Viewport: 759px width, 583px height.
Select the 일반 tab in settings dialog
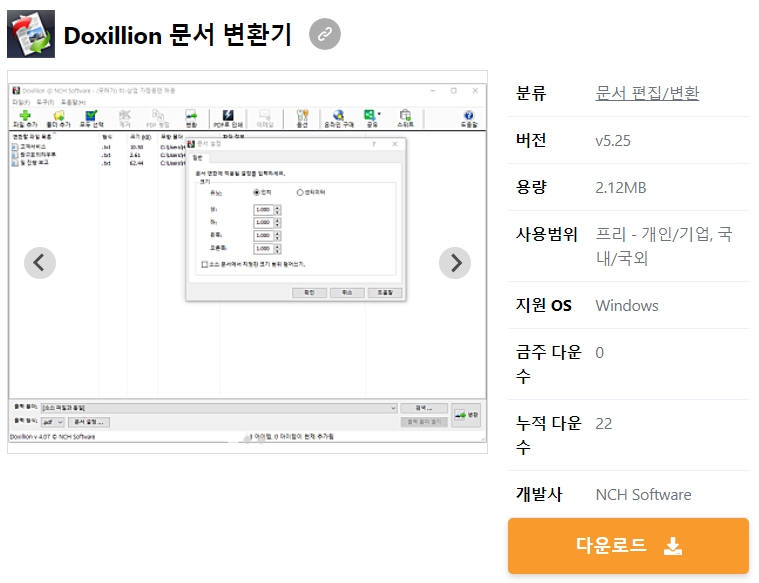198,158
